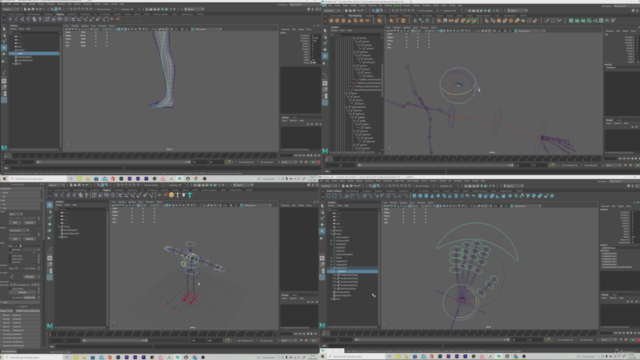Click the range slider bar in full-character window
This screenshot has height=360, width=640.
click(115, 340)
